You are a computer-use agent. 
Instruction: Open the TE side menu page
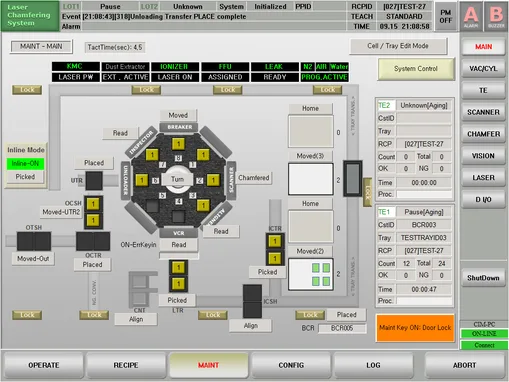[483, 90]
